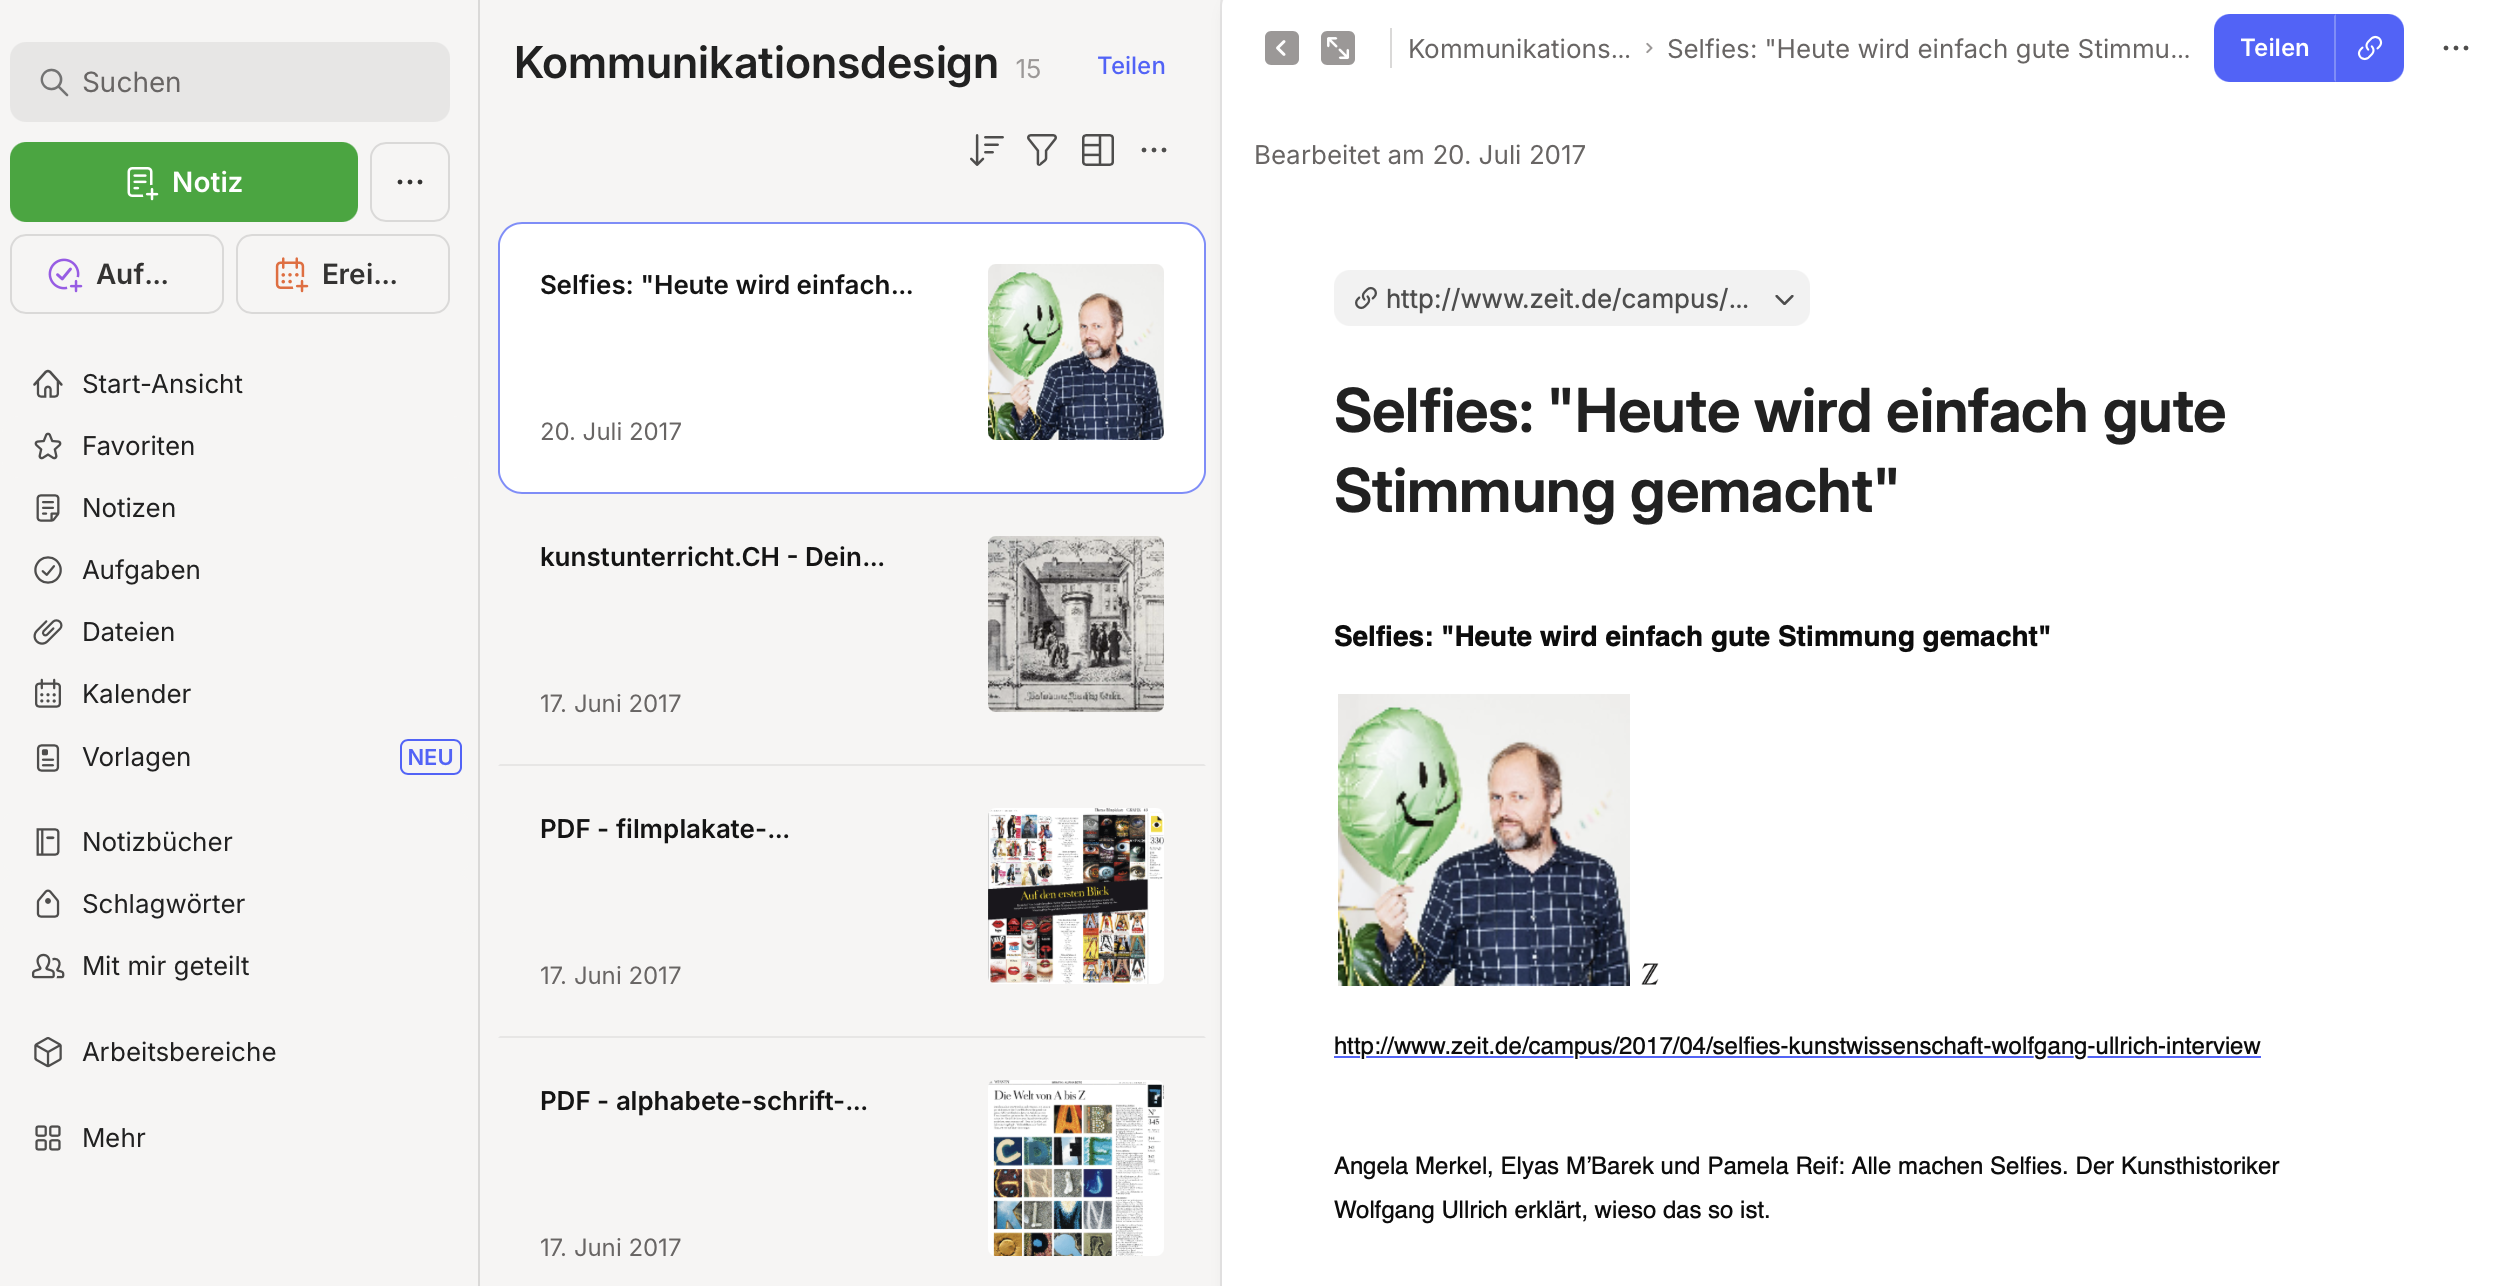This screenshot has height=1286, width=2500.
Task: Click the note list layout view icon
Action: point(1097,150)
